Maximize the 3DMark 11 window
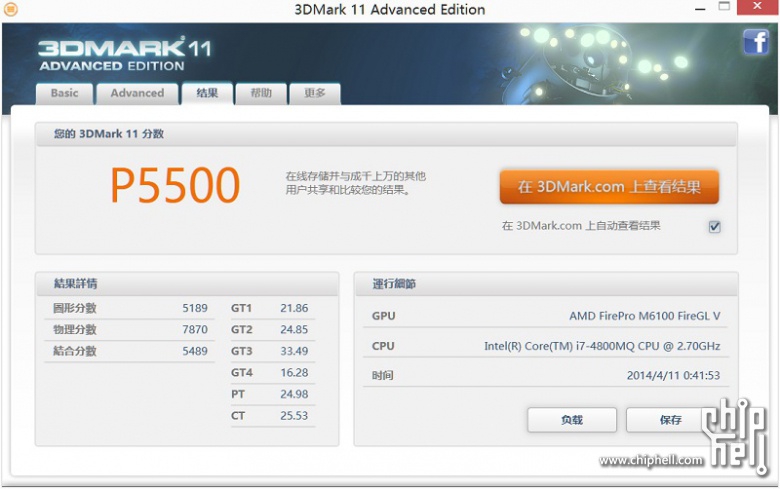Screen dimensions: 780x489 (x=724, y=7)
